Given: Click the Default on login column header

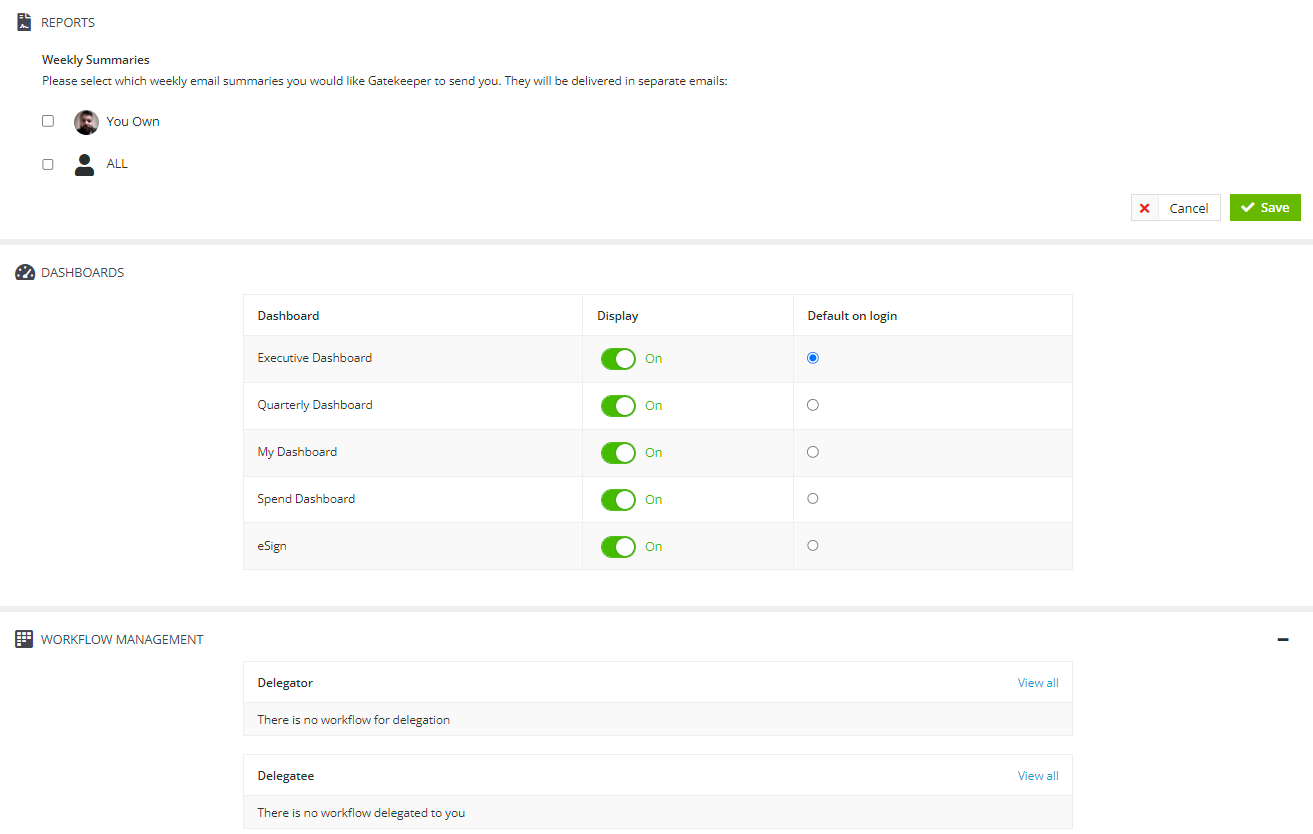Looking at the screenshot, I should (x=852, y=316).
